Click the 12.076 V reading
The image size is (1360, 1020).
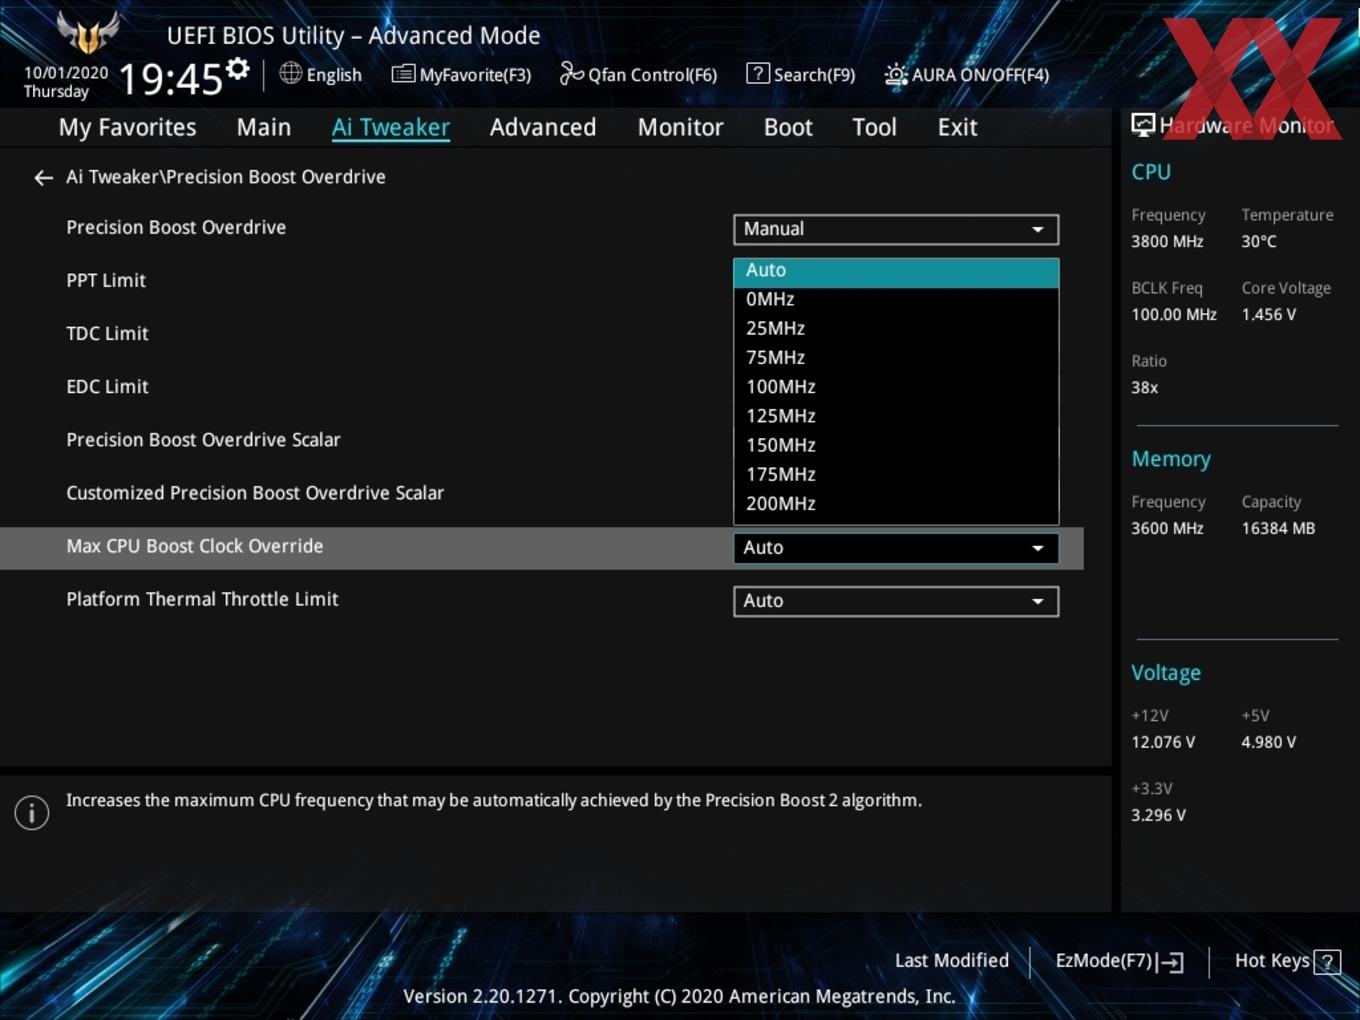pyautogui.click(x=1163, y=743)
